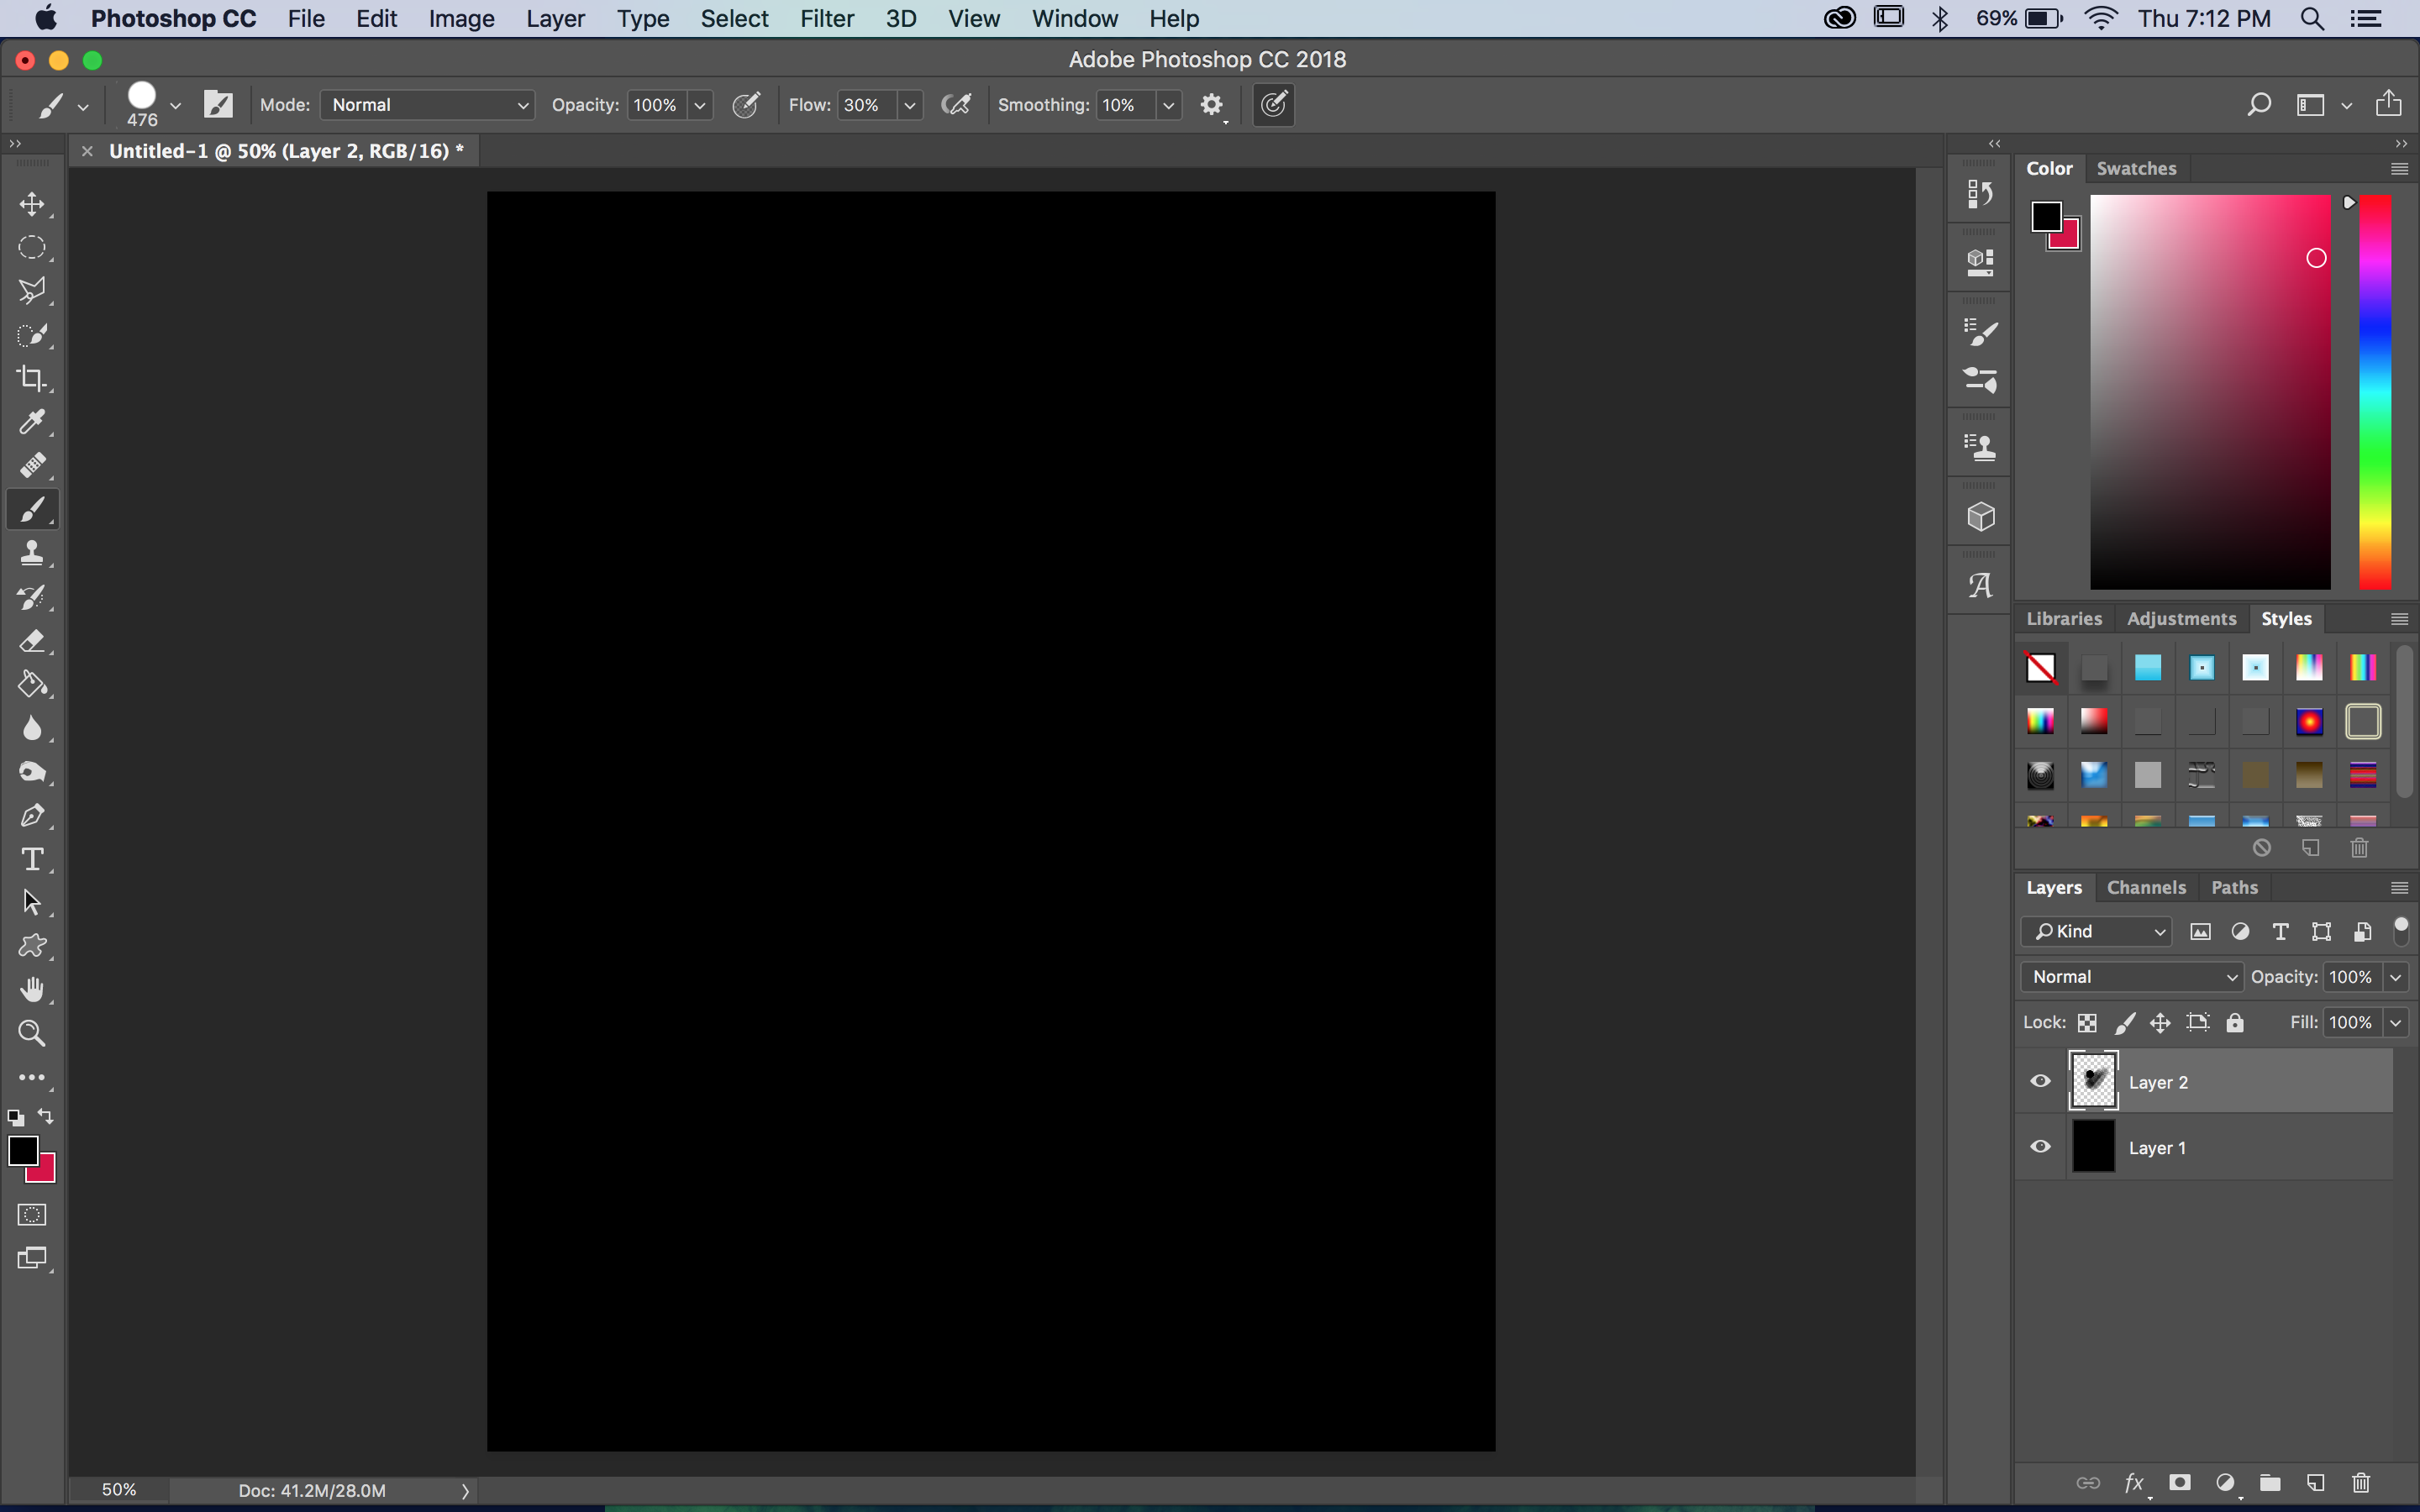Switch to the Swatches tab
The height and width of the screenshot is (1512, 2420).
tap(2136, 168)
